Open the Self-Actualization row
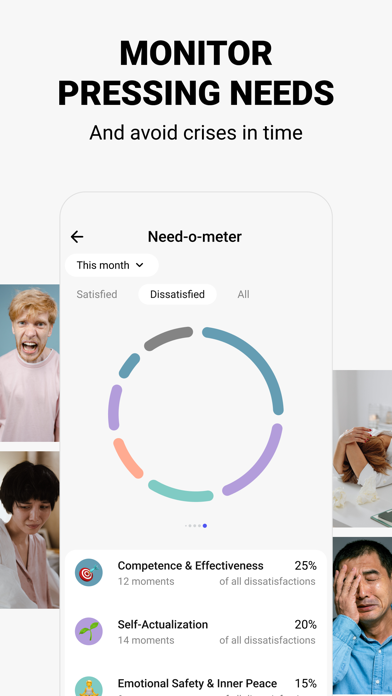Image resolution: width=392 pixels, height=696 pixels. point(196,632)
